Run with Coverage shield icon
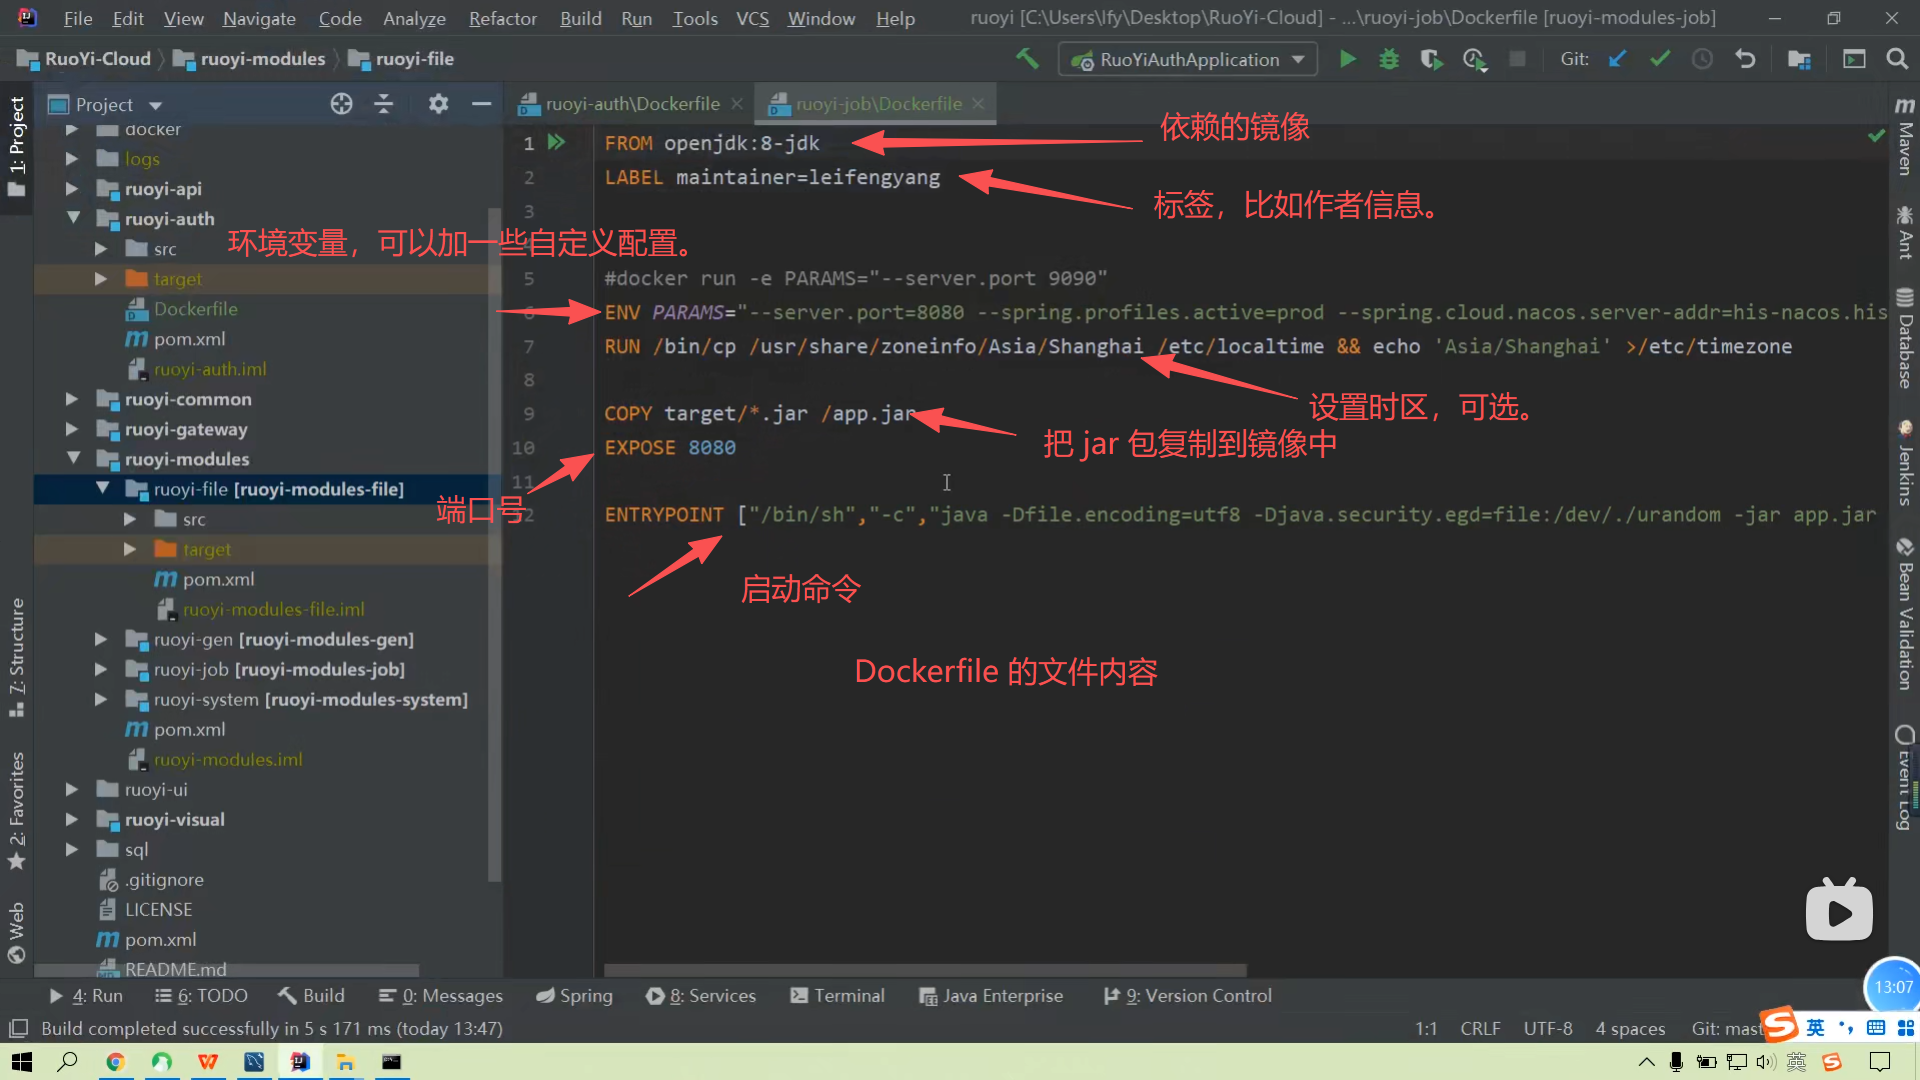1920x1080 pixels. [x=1431, y=59]
